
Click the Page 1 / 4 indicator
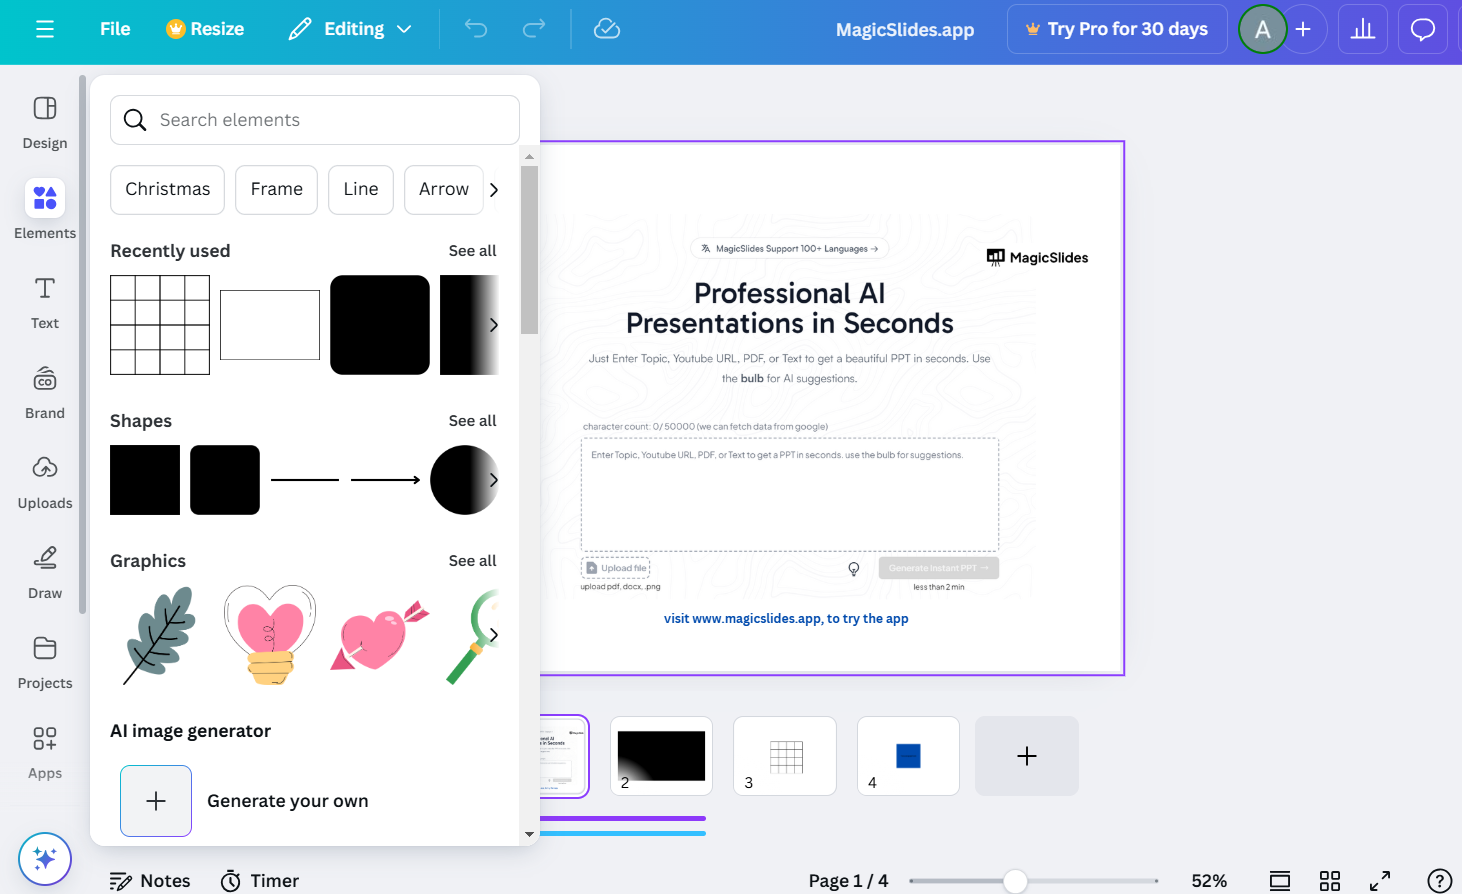848,881
